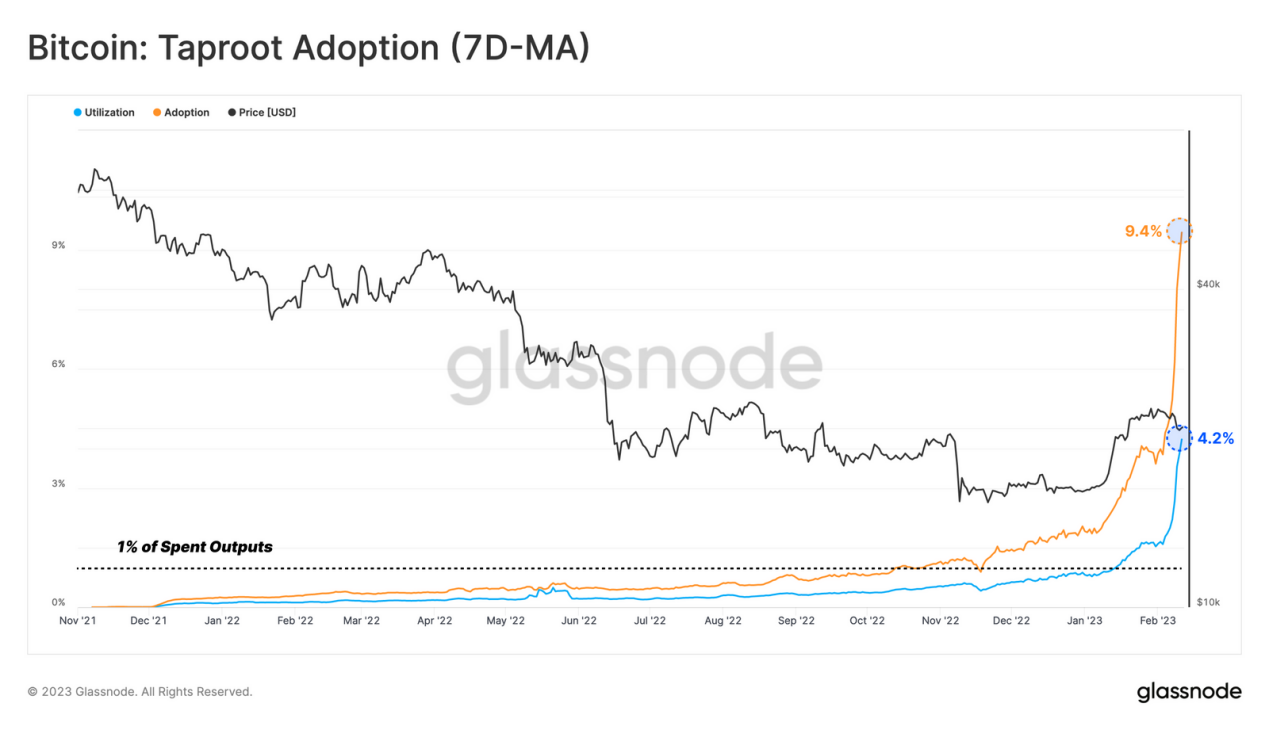Click the Feb '23 x-axis label
The height and width of the screenshot is (730, 1269).
(x=1157, y=621)
